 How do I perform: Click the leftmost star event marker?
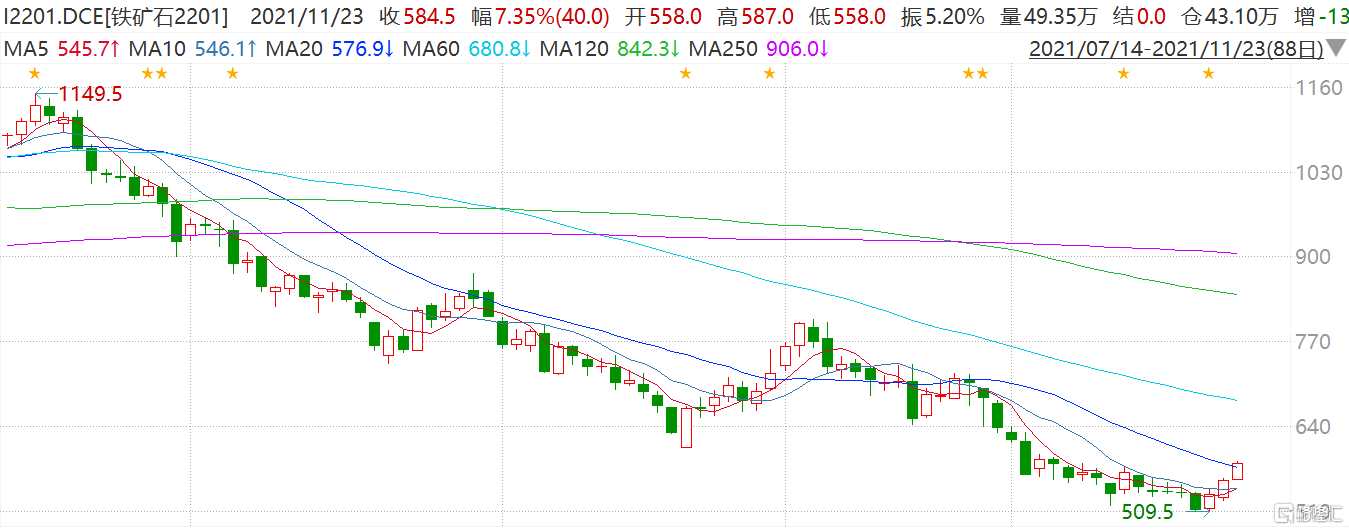(35, 73)
